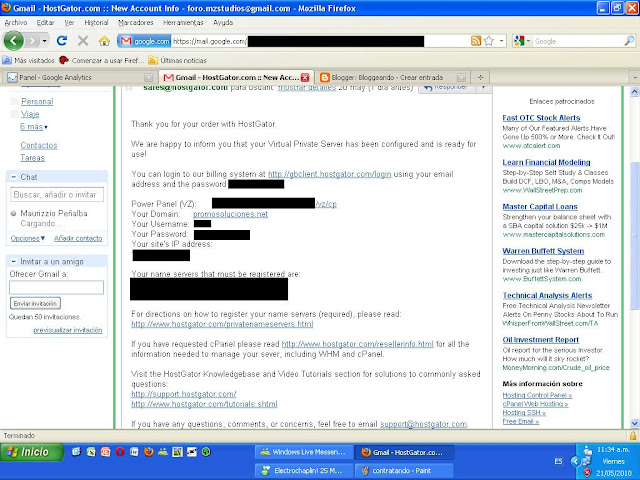The width and height of the screenshot is (640, 480).
Task: Open the reply options dropdown arrow
Action: [x=483, y=87]
